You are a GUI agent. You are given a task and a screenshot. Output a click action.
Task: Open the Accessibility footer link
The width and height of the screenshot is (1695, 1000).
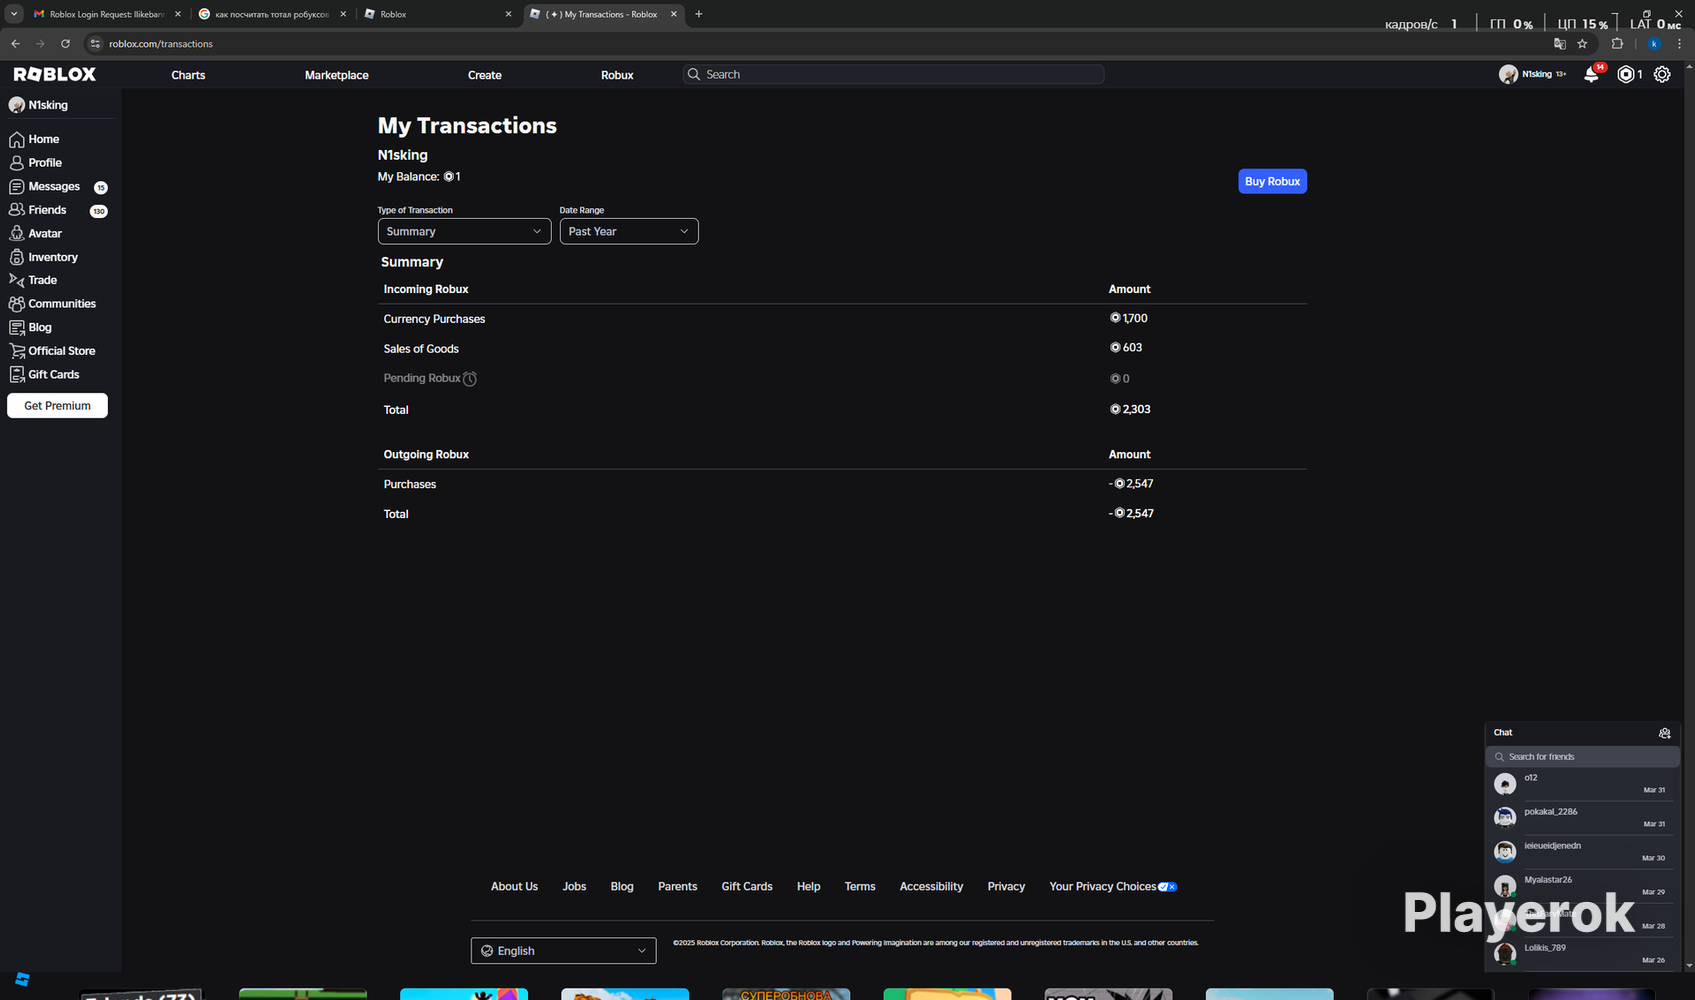pyautogui.click(x=931, y=887)
